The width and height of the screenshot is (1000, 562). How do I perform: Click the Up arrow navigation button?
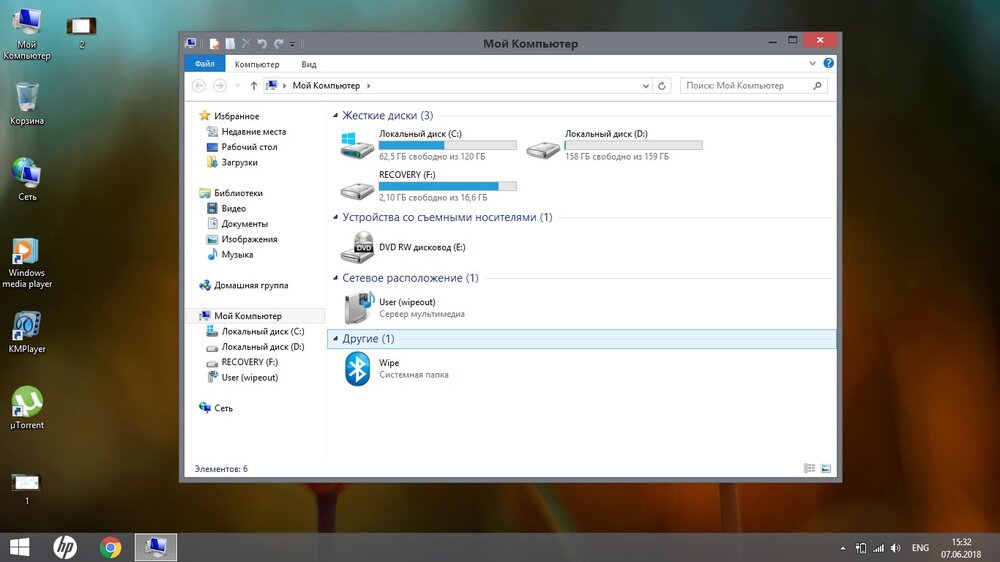(x=254, y=86)
